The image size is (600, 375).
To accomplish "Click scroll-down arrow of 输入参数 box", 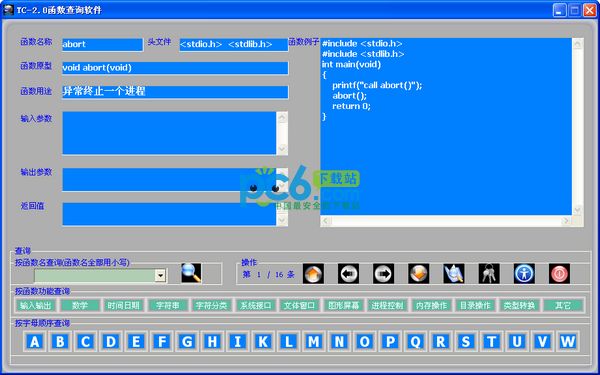I will click(x=282, y=149).
